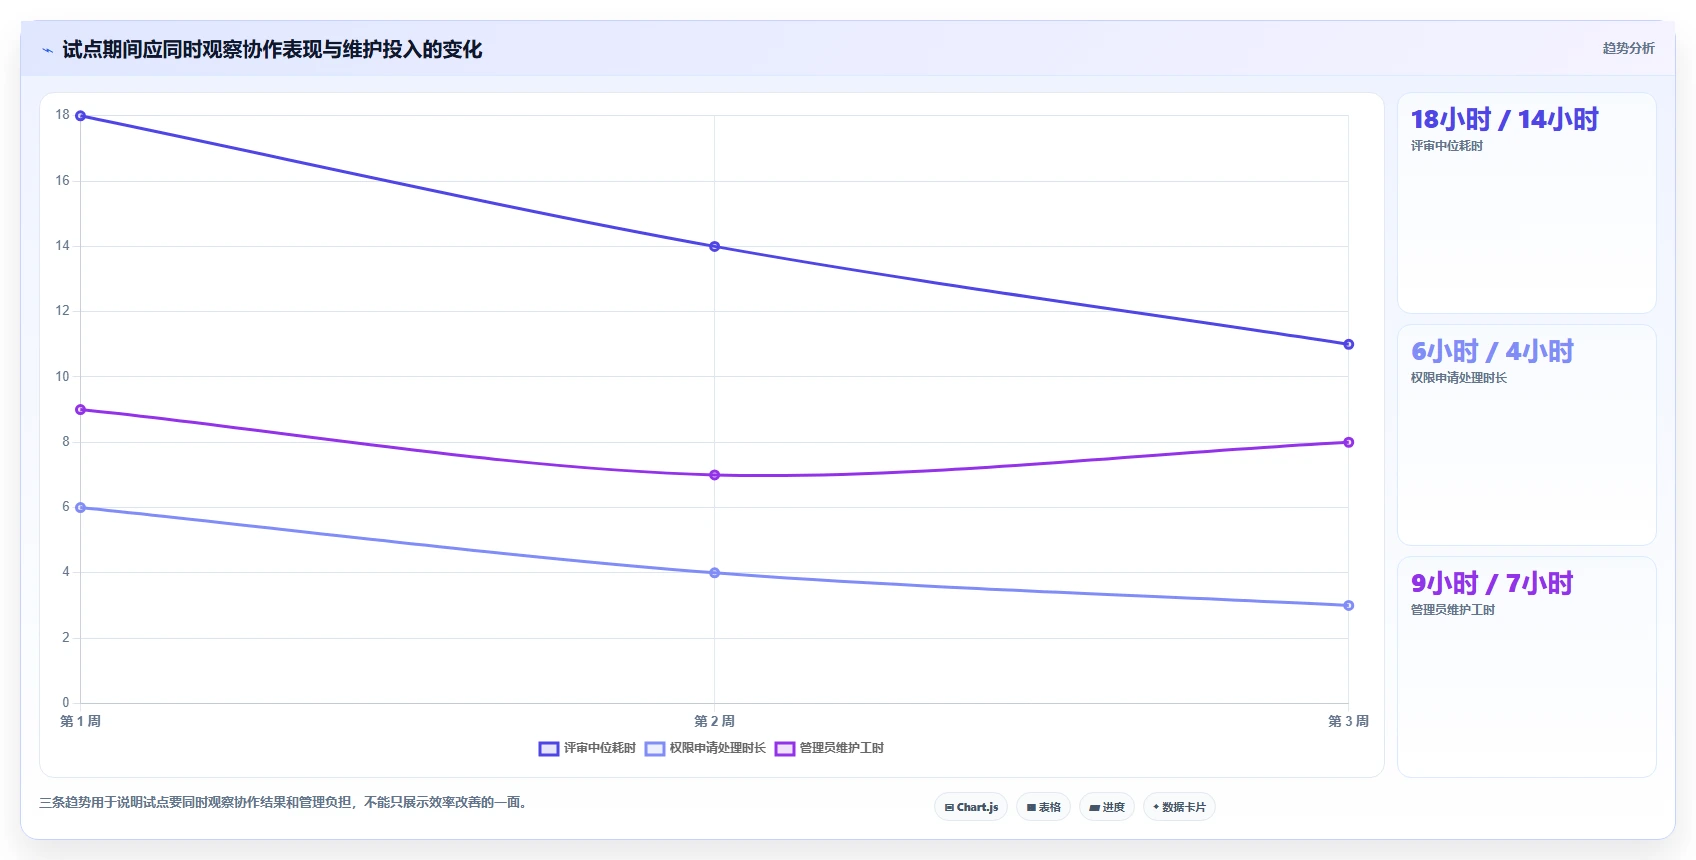Click the 9小时 / 7小时 card value
Image resolution: width=1696 pixels, height=860 pixels.
point(1492,584)
